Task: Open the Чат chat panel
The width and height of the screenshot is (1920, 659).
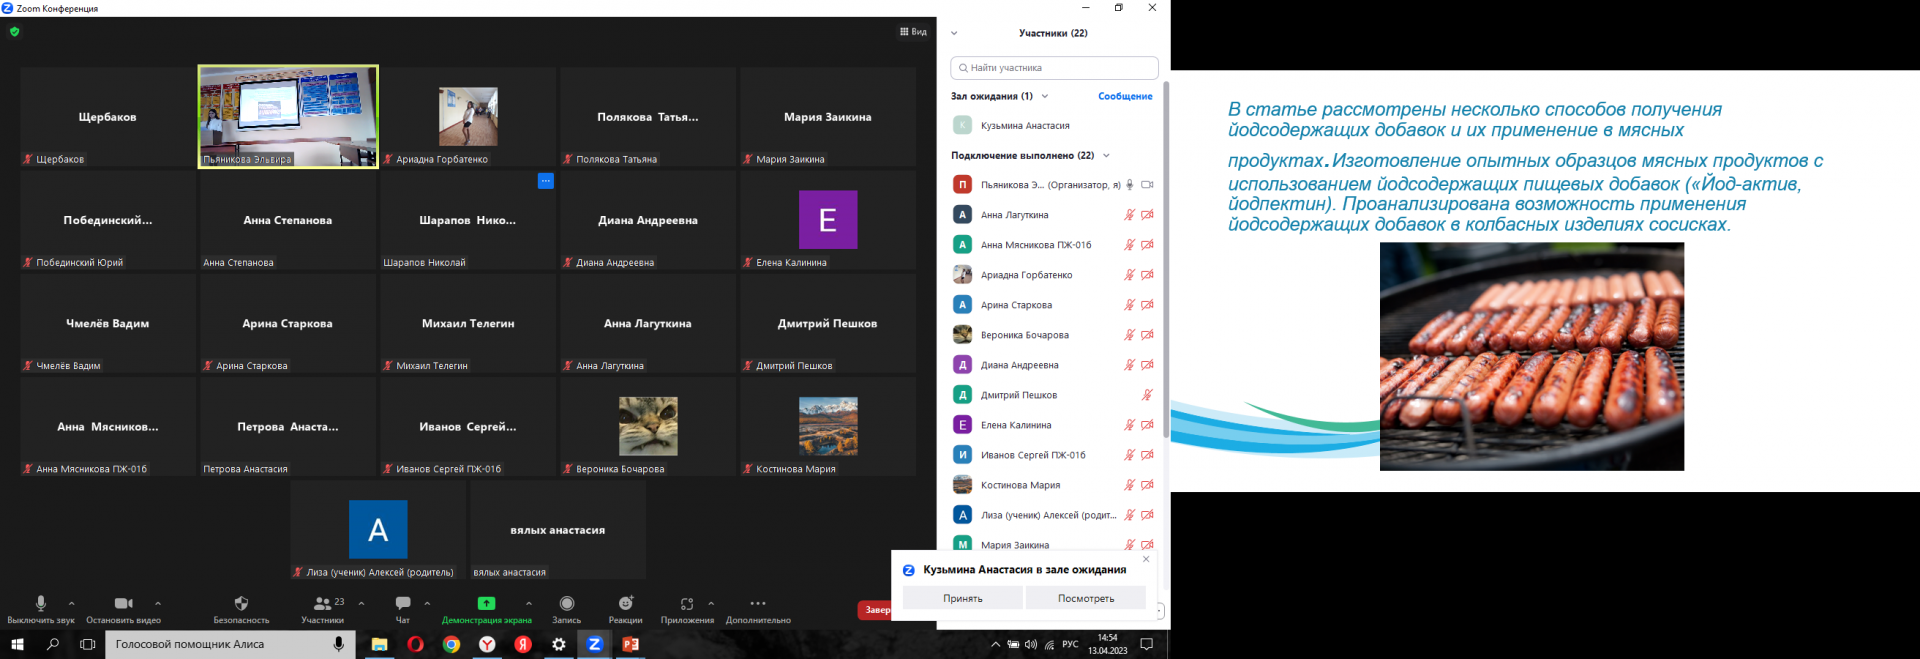Action: (x=403, y=607)
